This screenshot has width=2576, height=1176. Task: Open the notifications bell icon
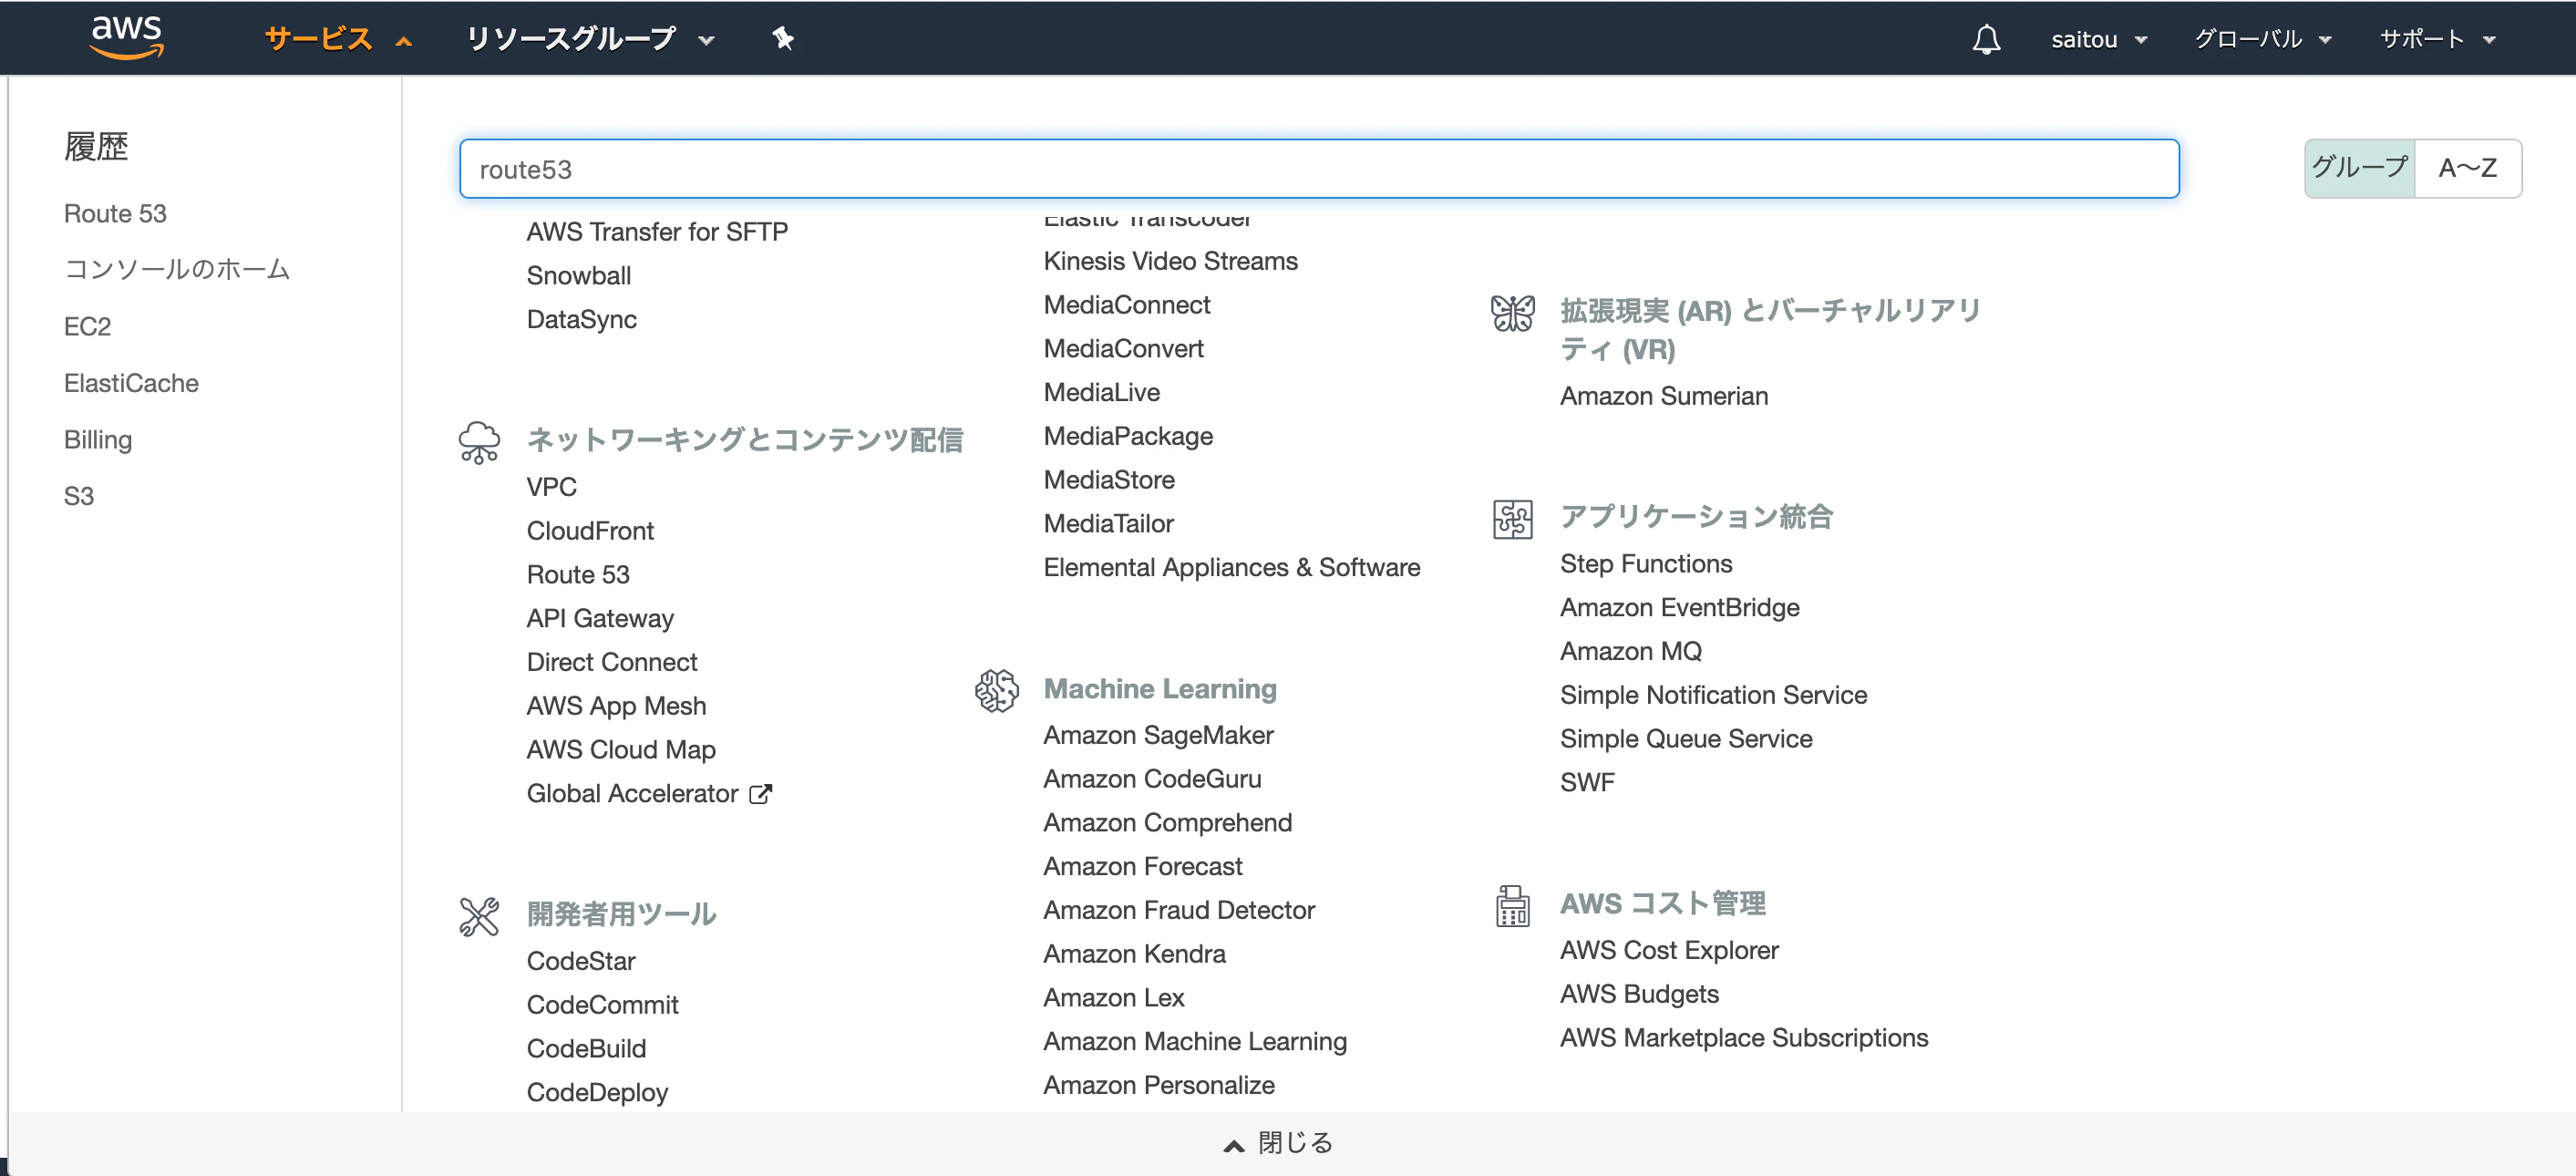(1986, 39)
